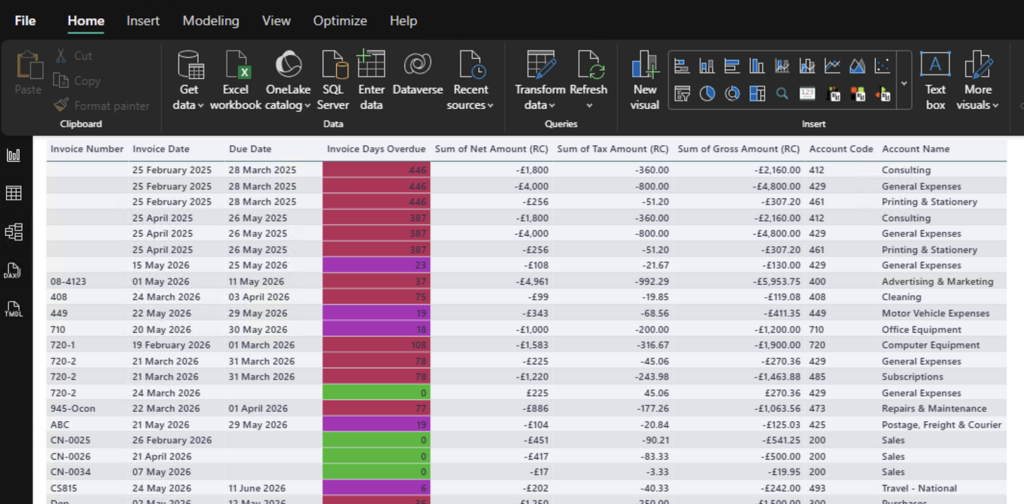Select the 945-Ocon invoice number cell
The height and width of the screenshot is (504, 1024).
(x=88, y=409)
